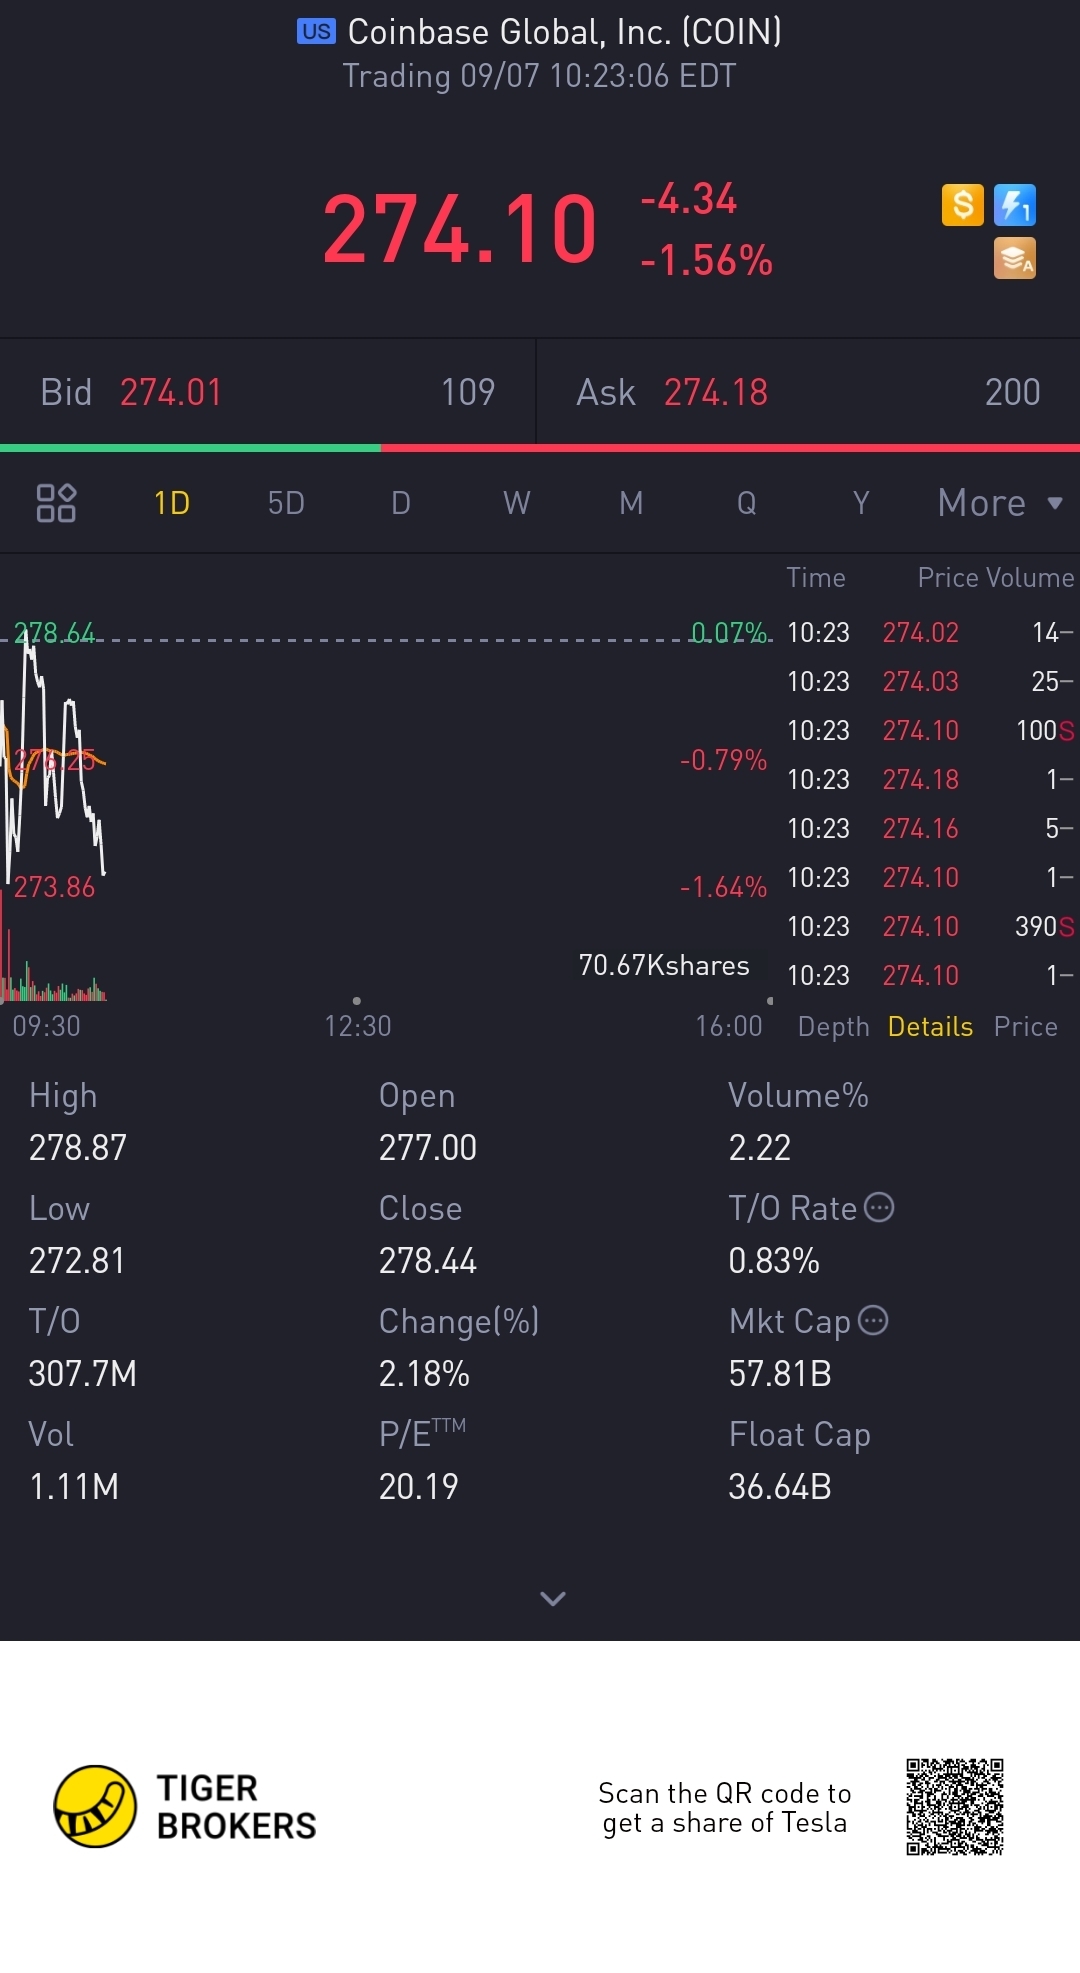Viewport: 1080px width, 1973px height.
Task: Tap the -1.56% percent change
Action: 707,261
